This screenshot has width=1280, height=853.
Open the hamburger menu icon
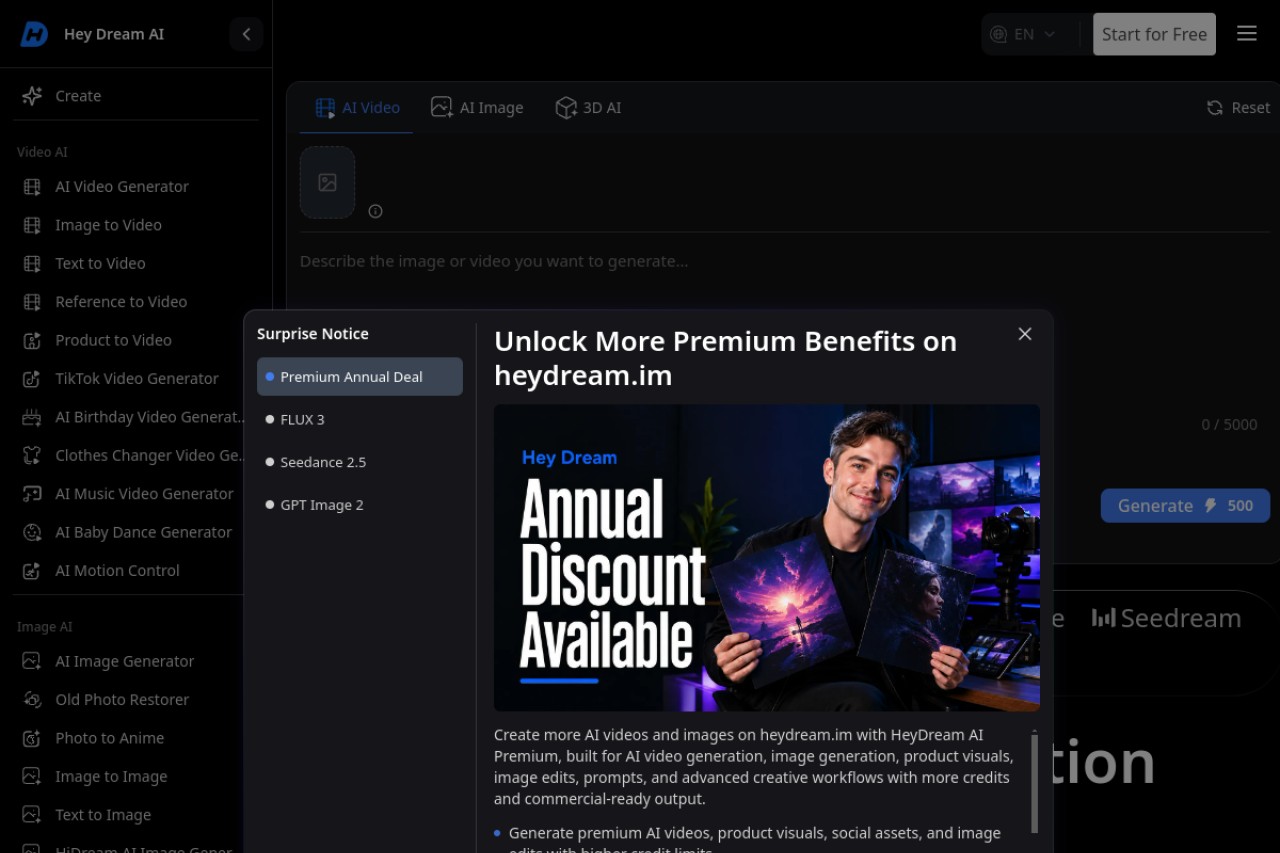tap(1246, 34)
